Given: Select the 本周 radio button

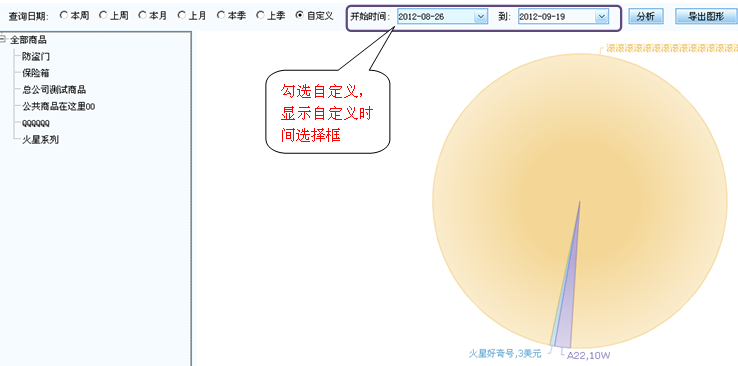Looking at the screenshot, I should (64, 16).
